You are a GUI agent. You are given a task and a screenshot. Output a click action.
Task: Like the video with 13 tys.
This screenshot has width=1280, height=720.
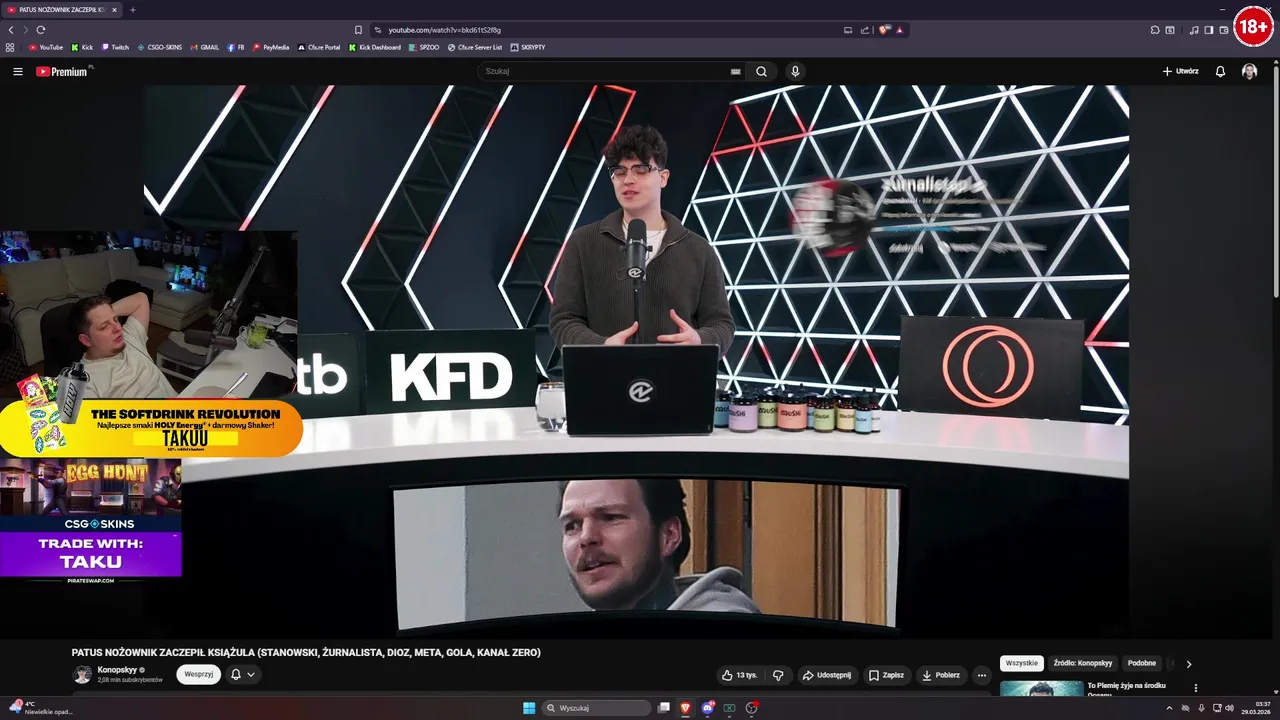click(x=739, y=675)
